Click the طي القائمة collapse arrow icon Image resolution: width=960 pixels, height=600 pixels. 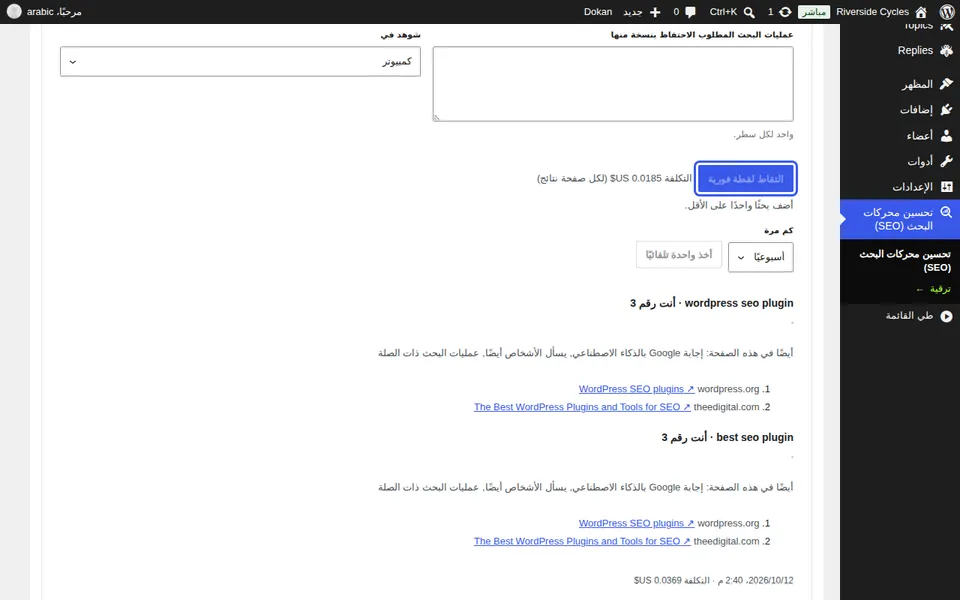coord(947,316)
